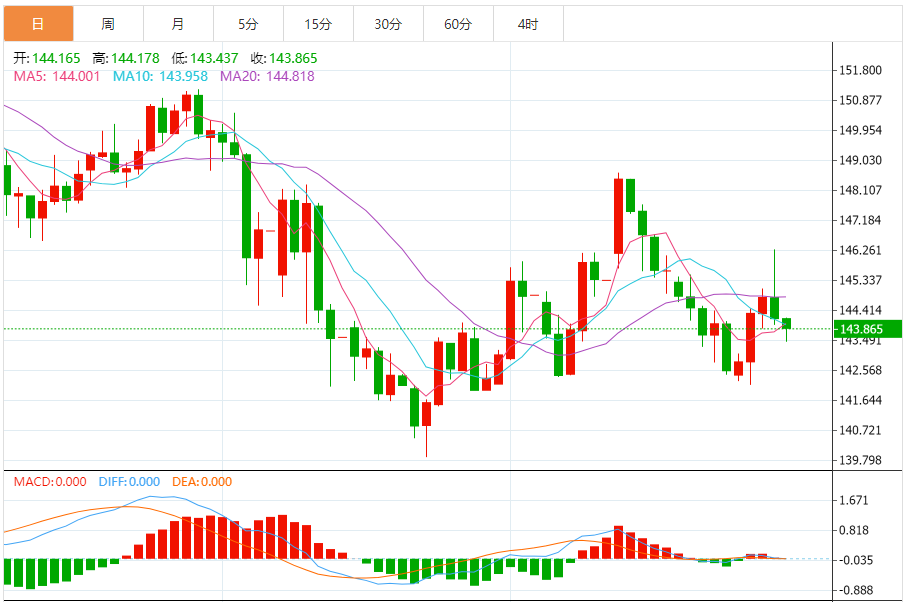Click the open price 144.165 value
Viewport: 909px width, 602px height.
[56, 58]
